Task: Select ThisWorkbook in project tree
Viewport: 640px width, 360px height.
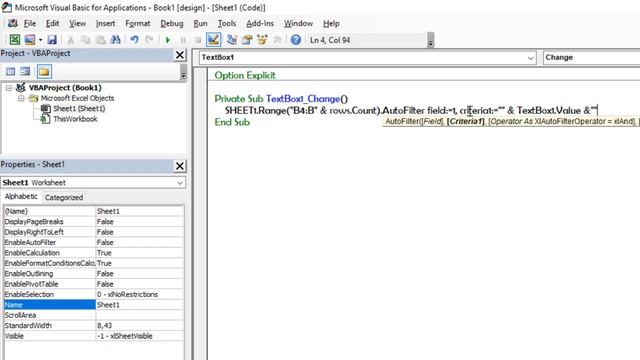Action: coord(76,119)
